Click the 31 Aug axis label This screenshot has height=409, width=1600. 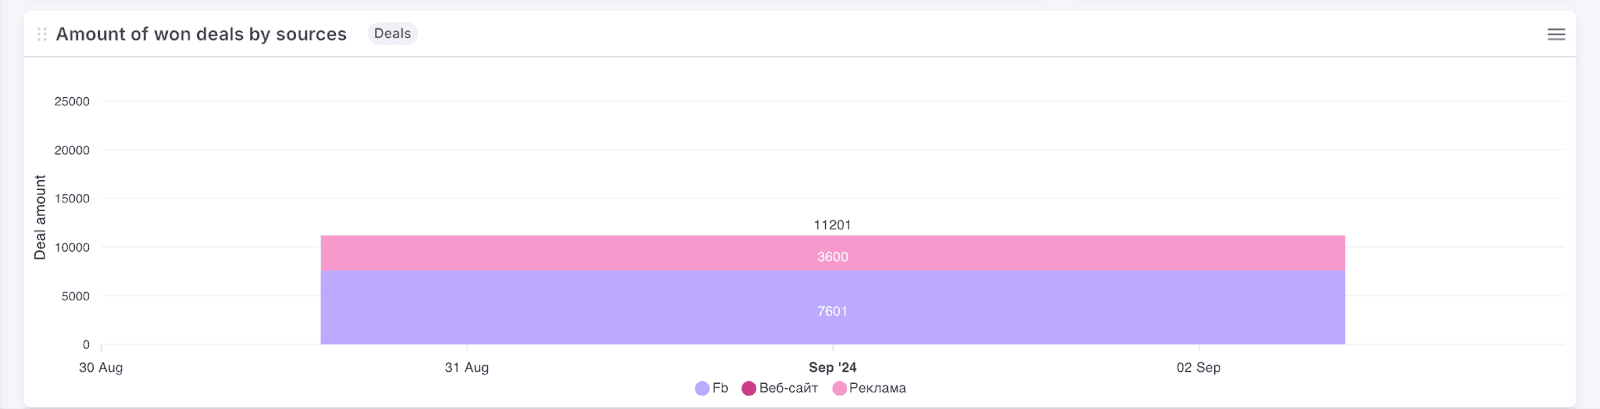point(467,367)
